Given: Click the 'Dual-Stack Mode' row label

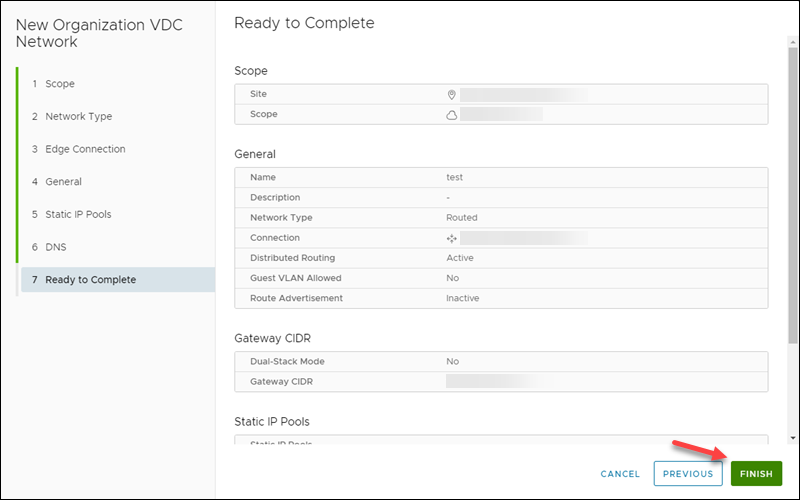Looking at the screenshot, I should [287, 361].
